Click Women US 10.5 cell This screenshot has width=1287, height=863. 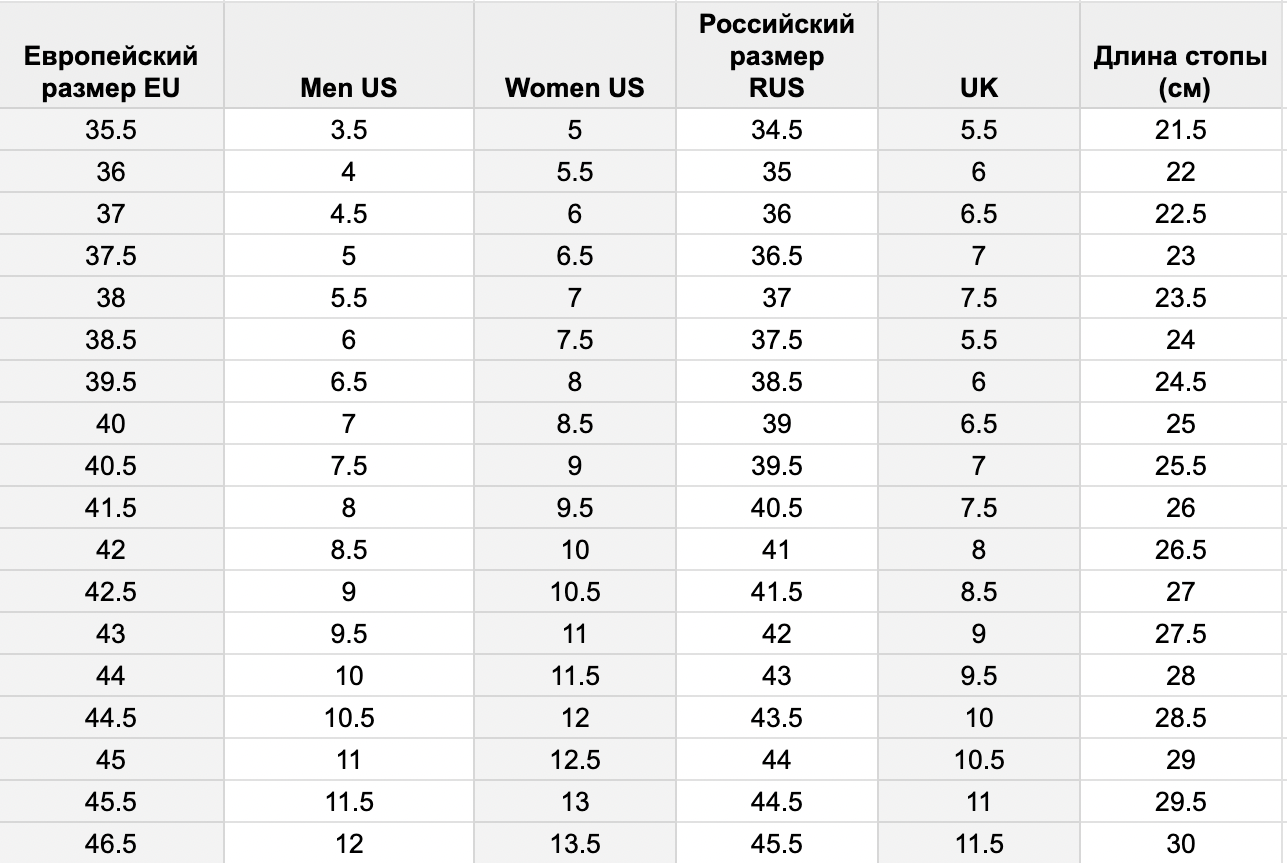[575, 592]
